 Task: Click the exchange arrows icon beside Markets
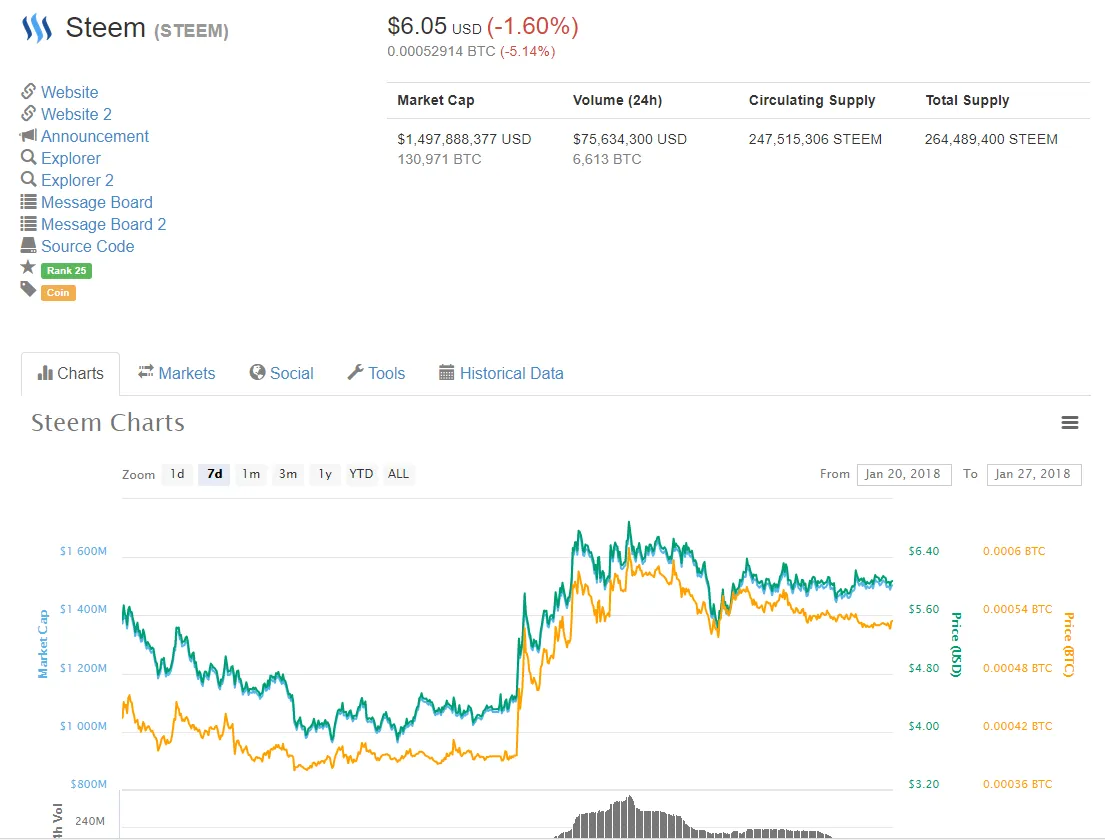(146, 371)
